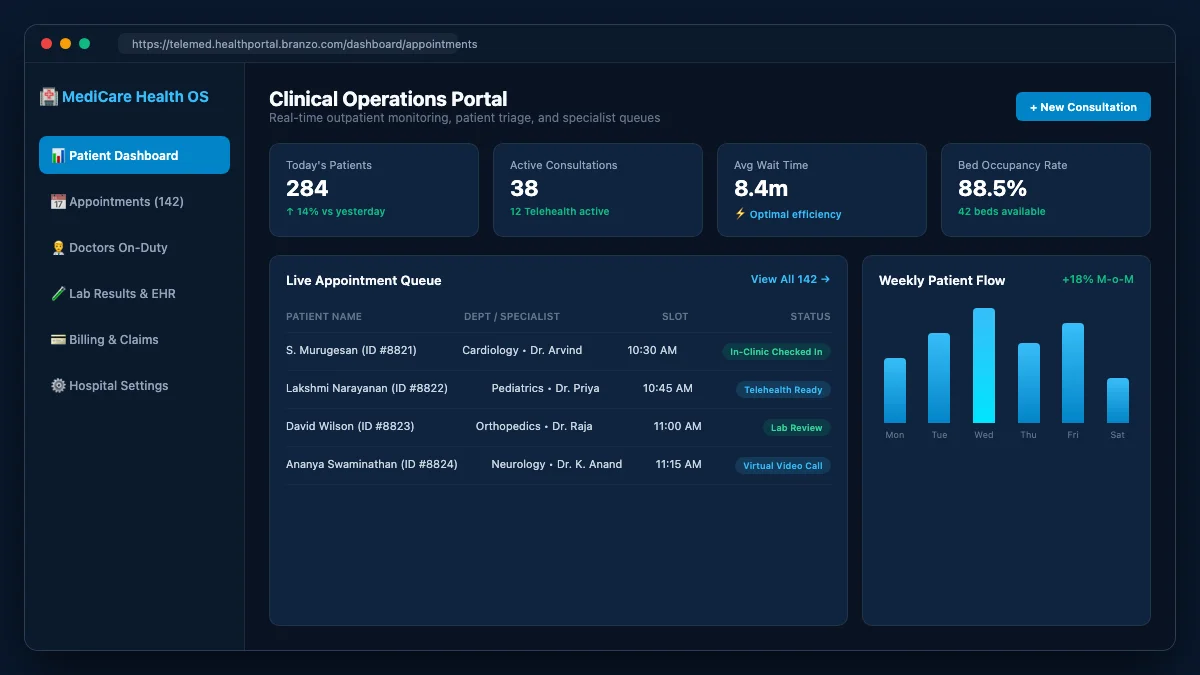1200x675 pixels.
Task: Click the hospital logo icon beside MediCare Health OS
Action: tap(48, 97)
